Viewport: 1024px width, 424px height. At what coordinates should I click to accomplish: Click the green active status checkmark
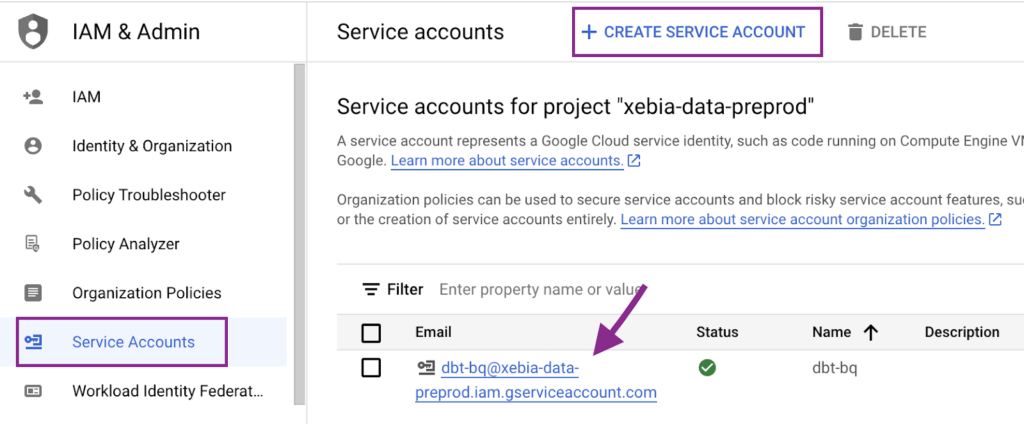(x=707, y=368)
